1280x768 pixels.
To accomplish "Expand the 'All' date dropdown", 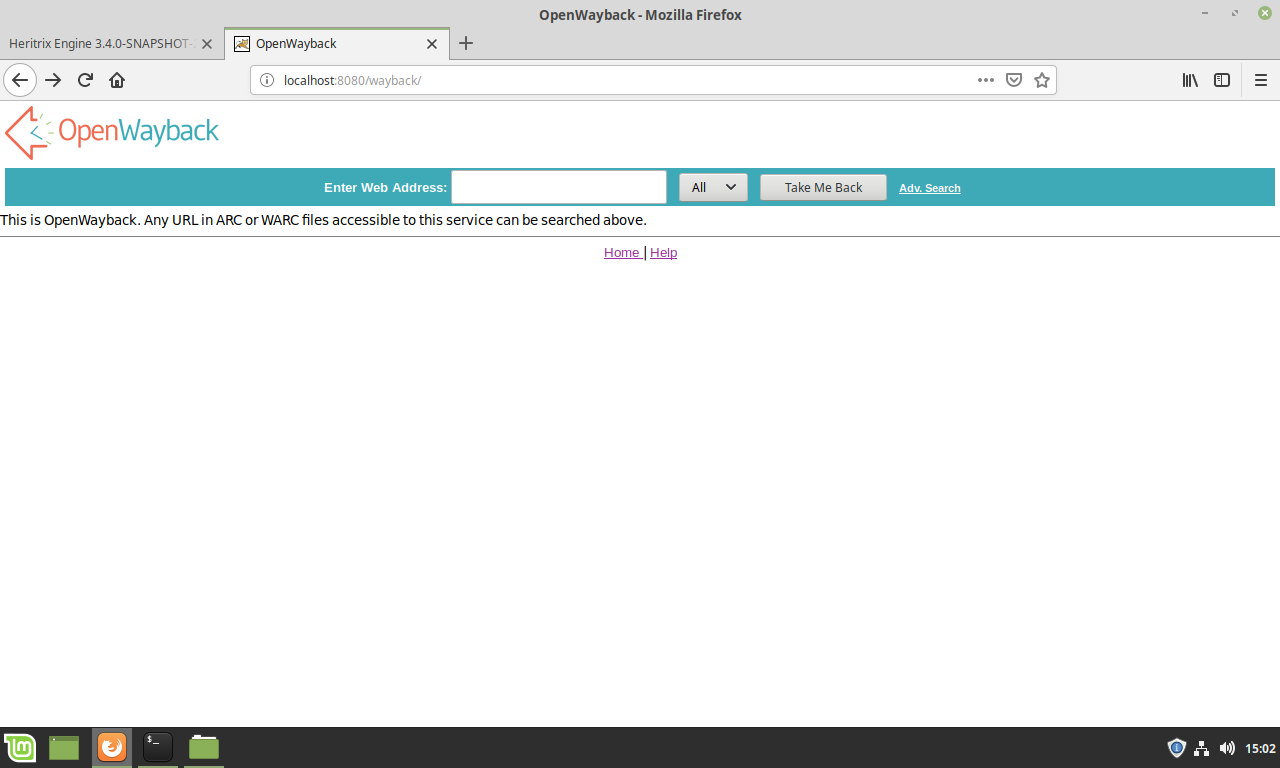I will click(713, 187).
